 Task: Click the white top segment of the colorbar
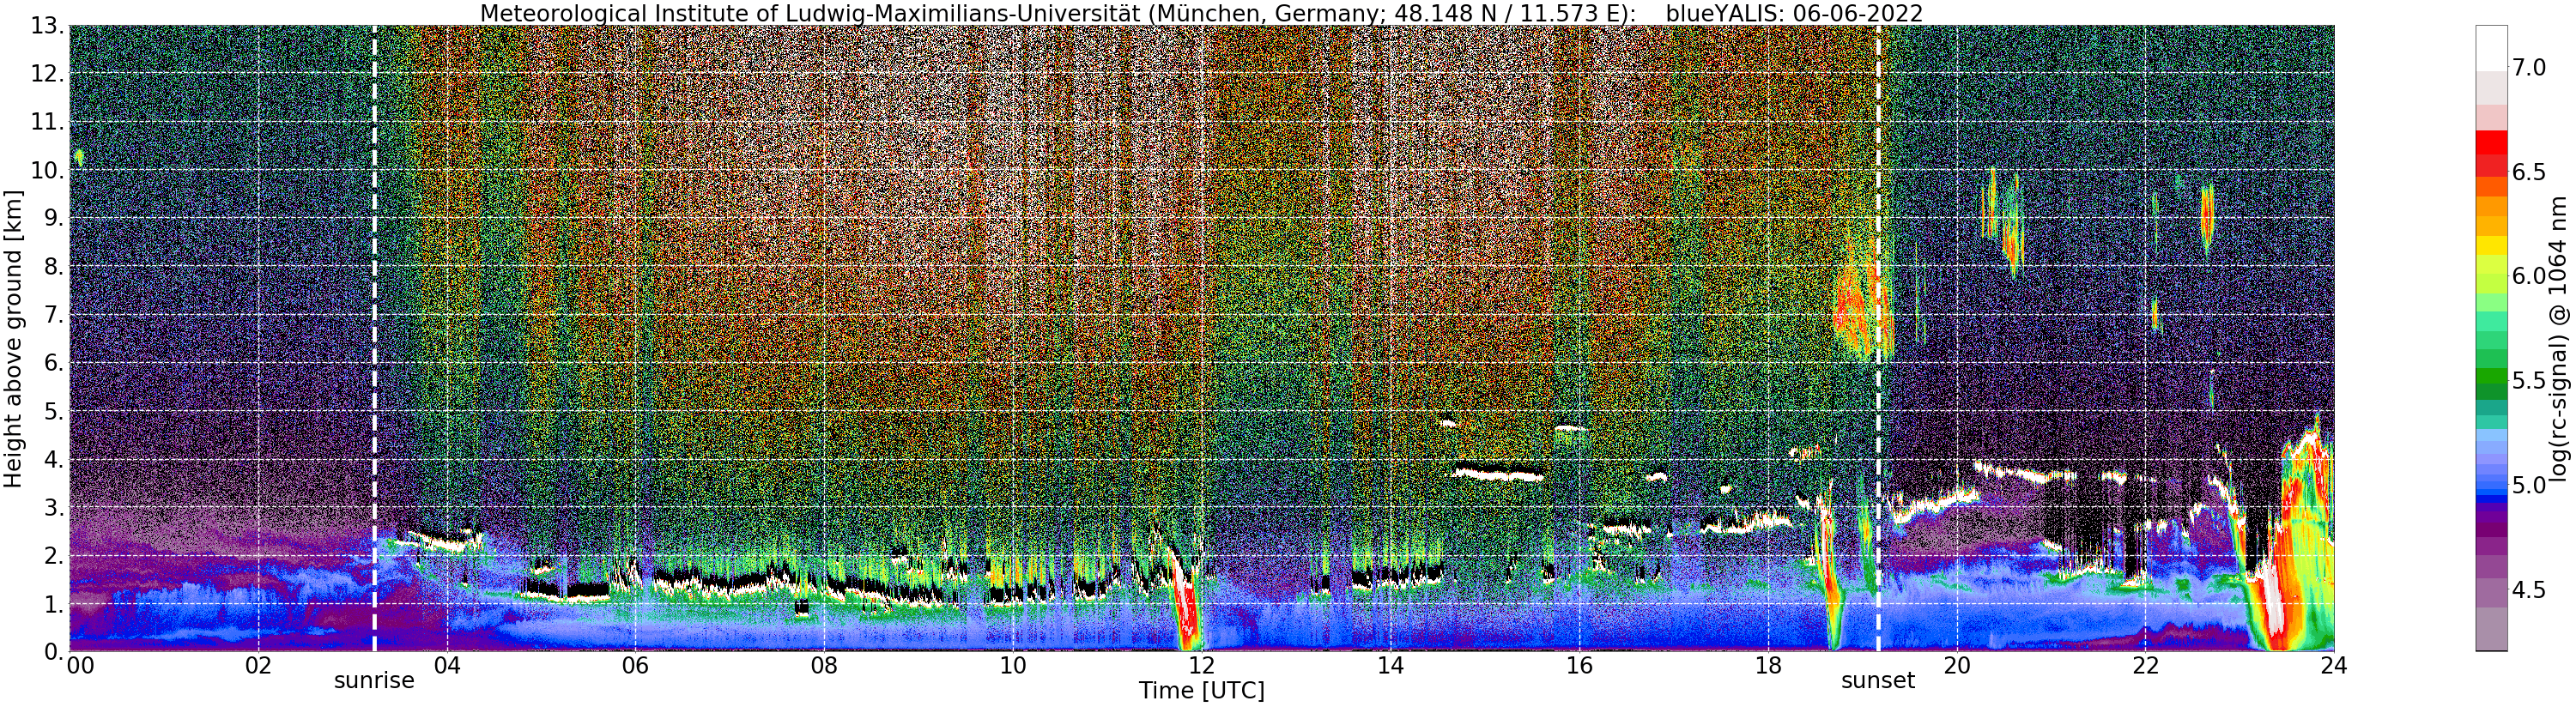[2491, 47]
